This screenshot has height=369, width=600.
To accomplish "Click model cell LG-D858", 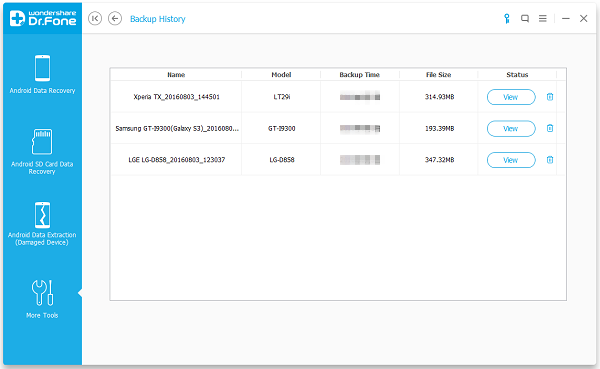I will point(282,160).
